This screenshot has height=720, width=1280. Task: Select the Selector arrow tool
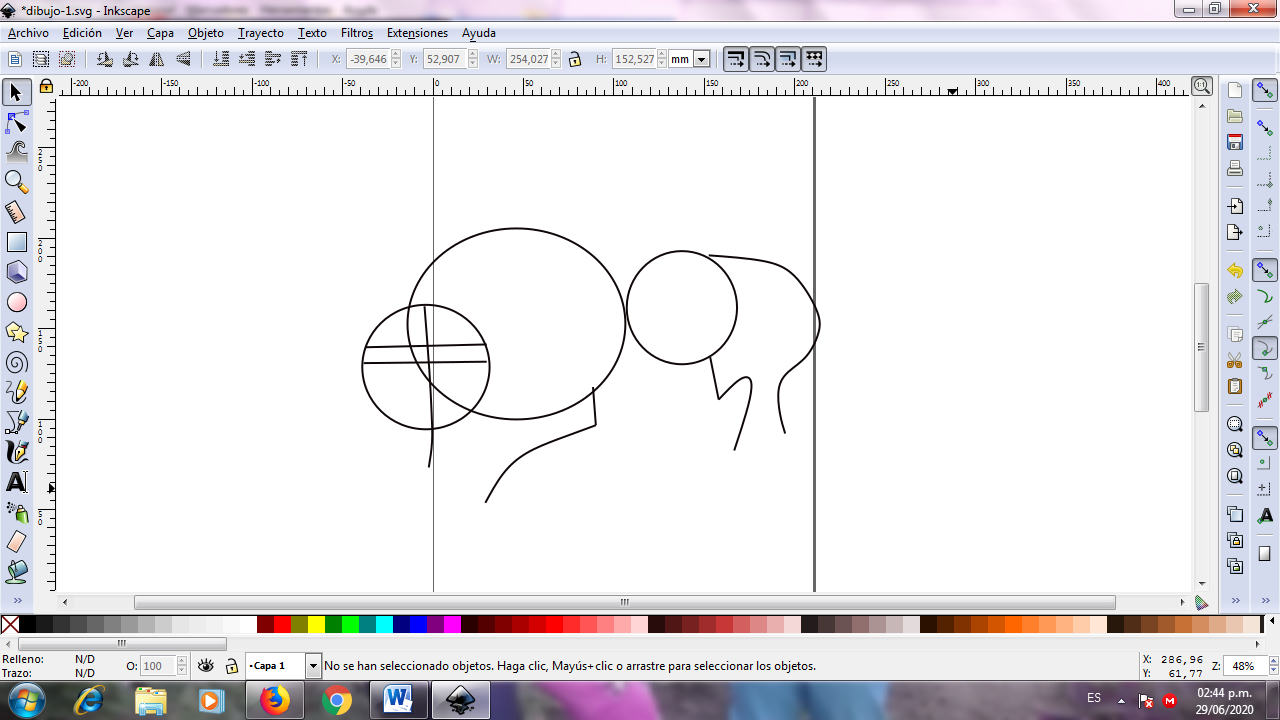16,92
